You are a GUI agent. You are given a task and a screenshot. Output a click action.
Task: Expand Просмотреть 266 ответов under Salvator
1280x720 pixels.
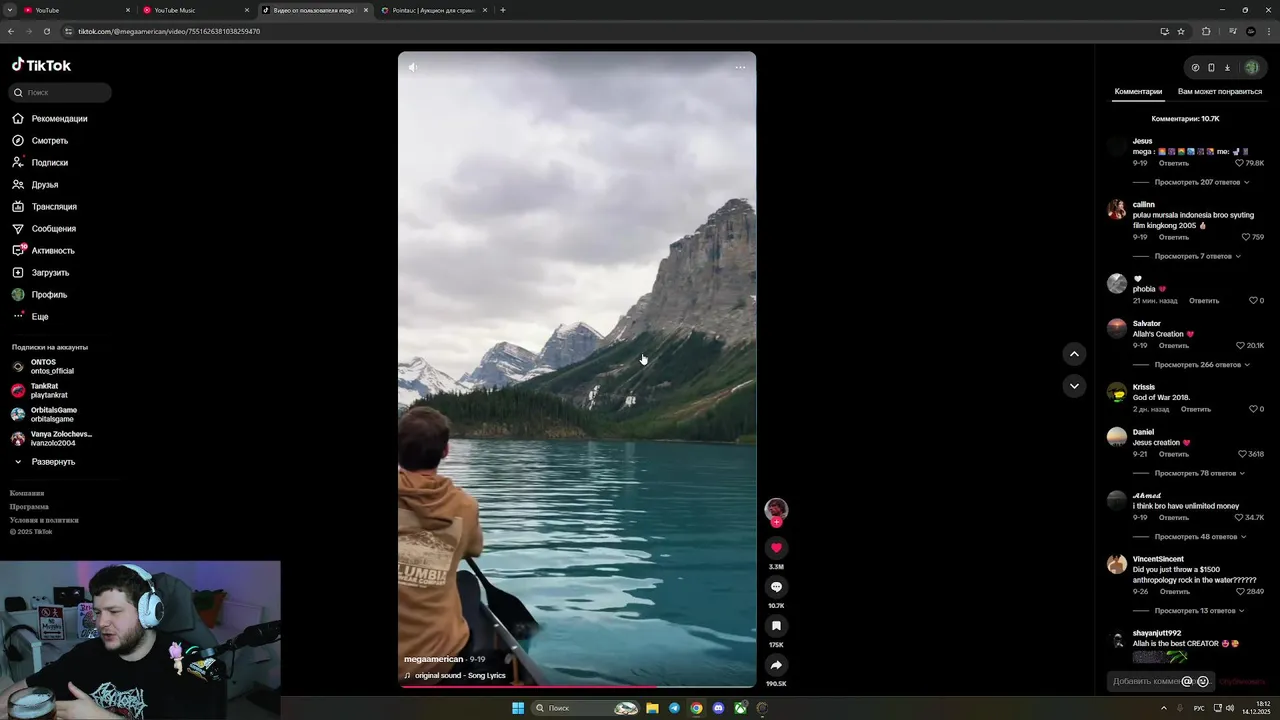click(x=1201, y=365)
